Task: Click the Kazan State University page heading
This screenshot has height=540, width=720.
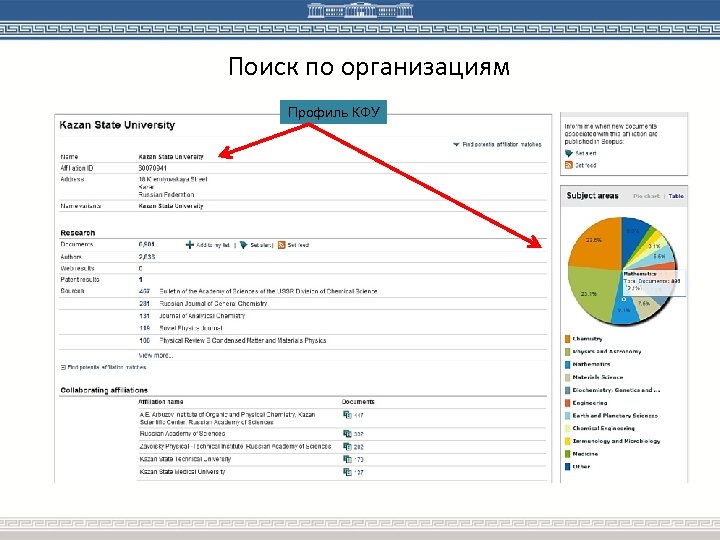Action: click(117, 125)
